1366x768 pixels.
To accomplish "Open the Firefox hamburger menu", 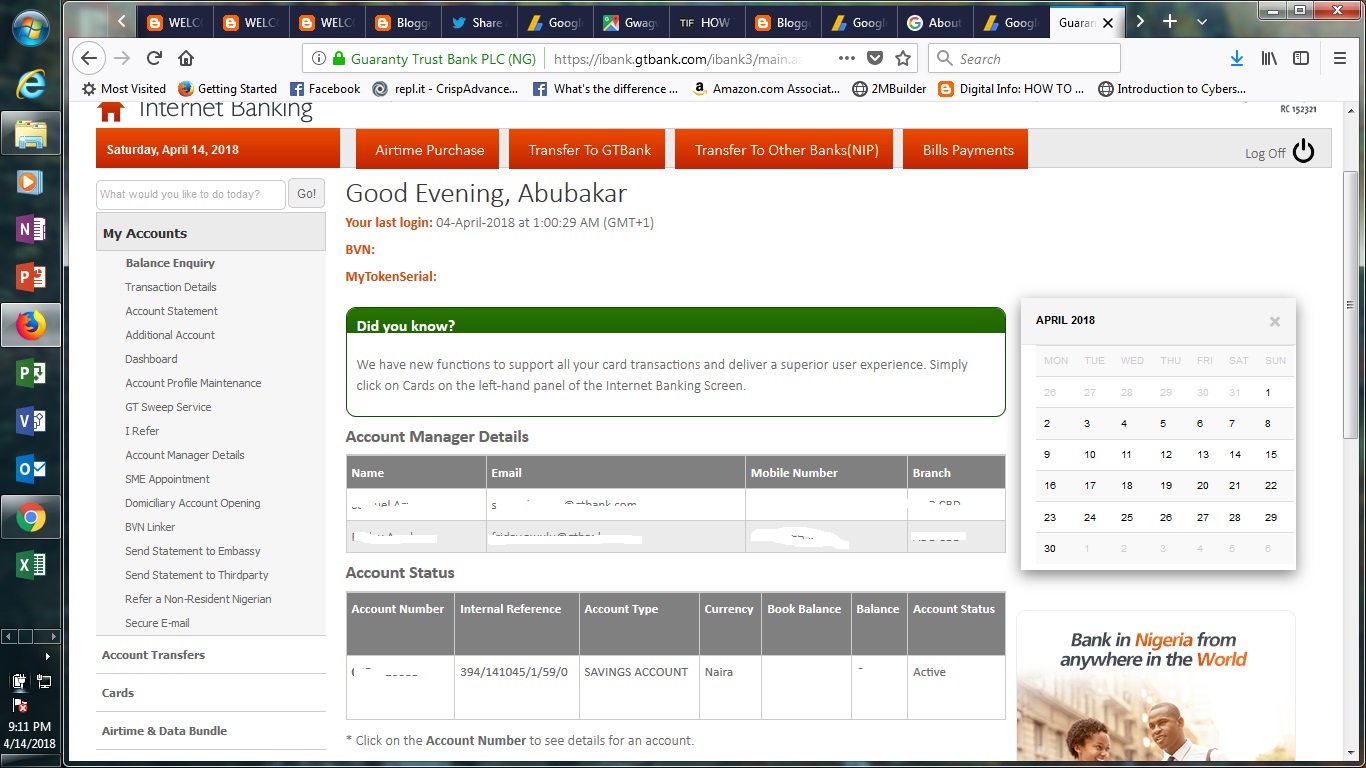I will coord(1340,58).
